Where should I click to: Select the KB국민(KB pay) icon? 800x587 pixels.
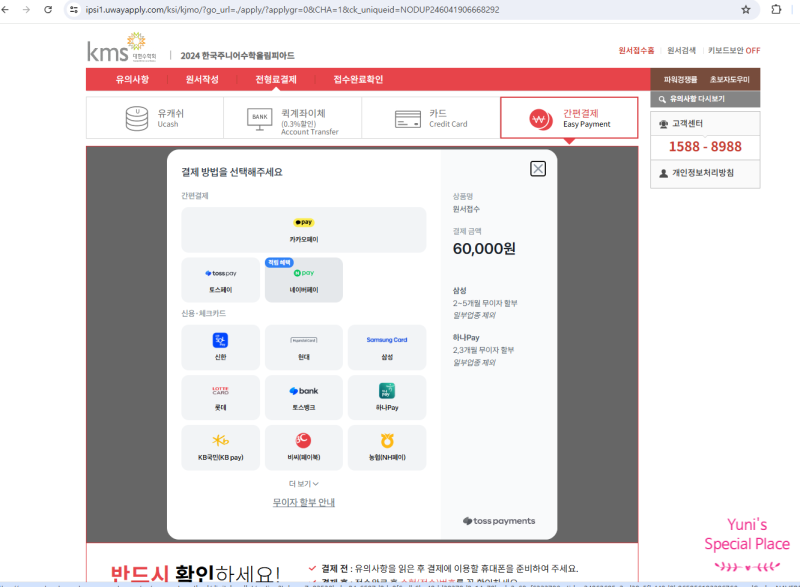(x=220, y=447)
